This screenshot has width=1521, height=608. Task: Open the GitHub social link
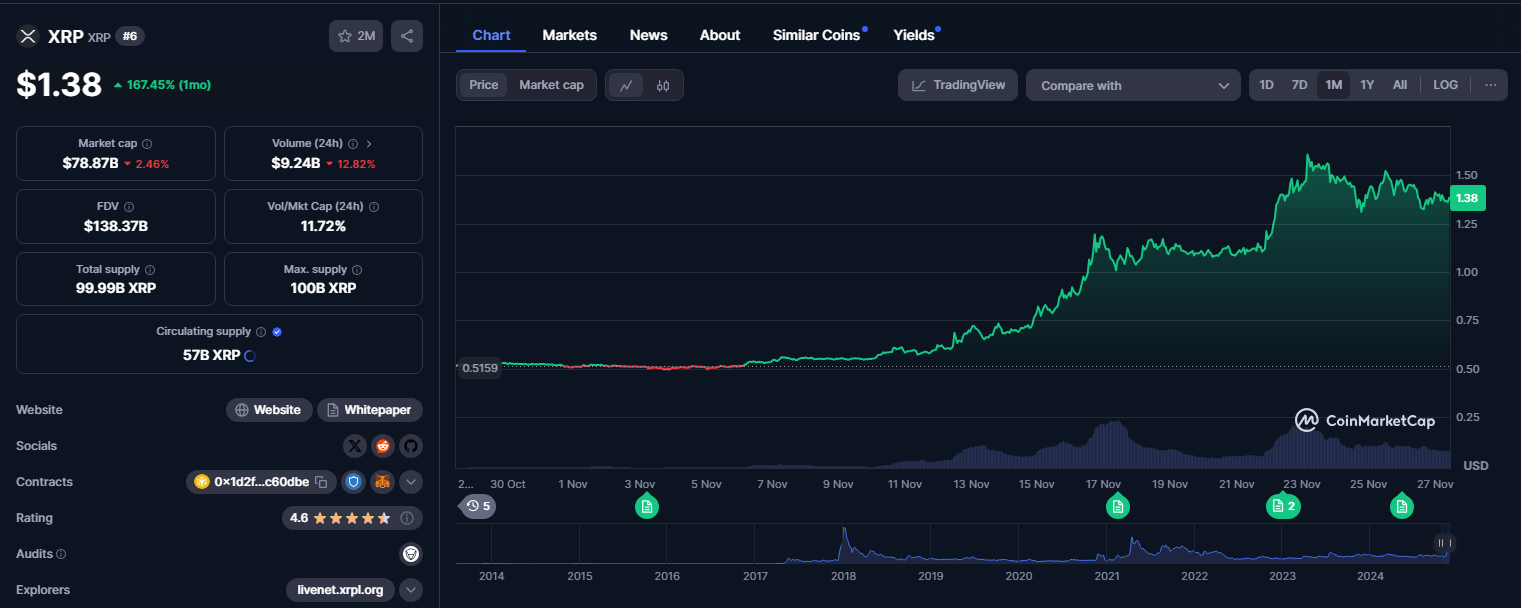click(x=411, y=446)
